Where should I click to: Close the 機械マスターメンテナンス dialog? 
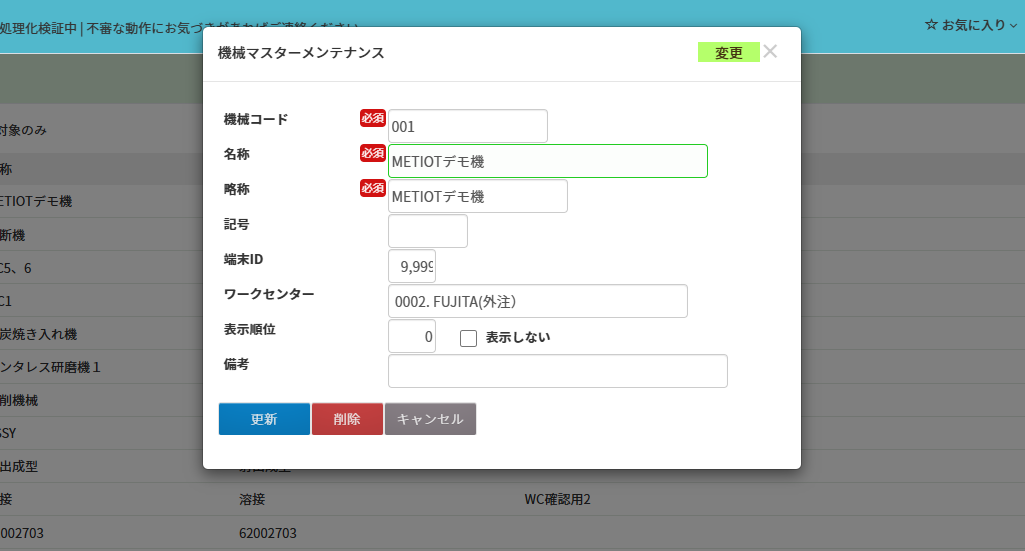click(770, 52)
